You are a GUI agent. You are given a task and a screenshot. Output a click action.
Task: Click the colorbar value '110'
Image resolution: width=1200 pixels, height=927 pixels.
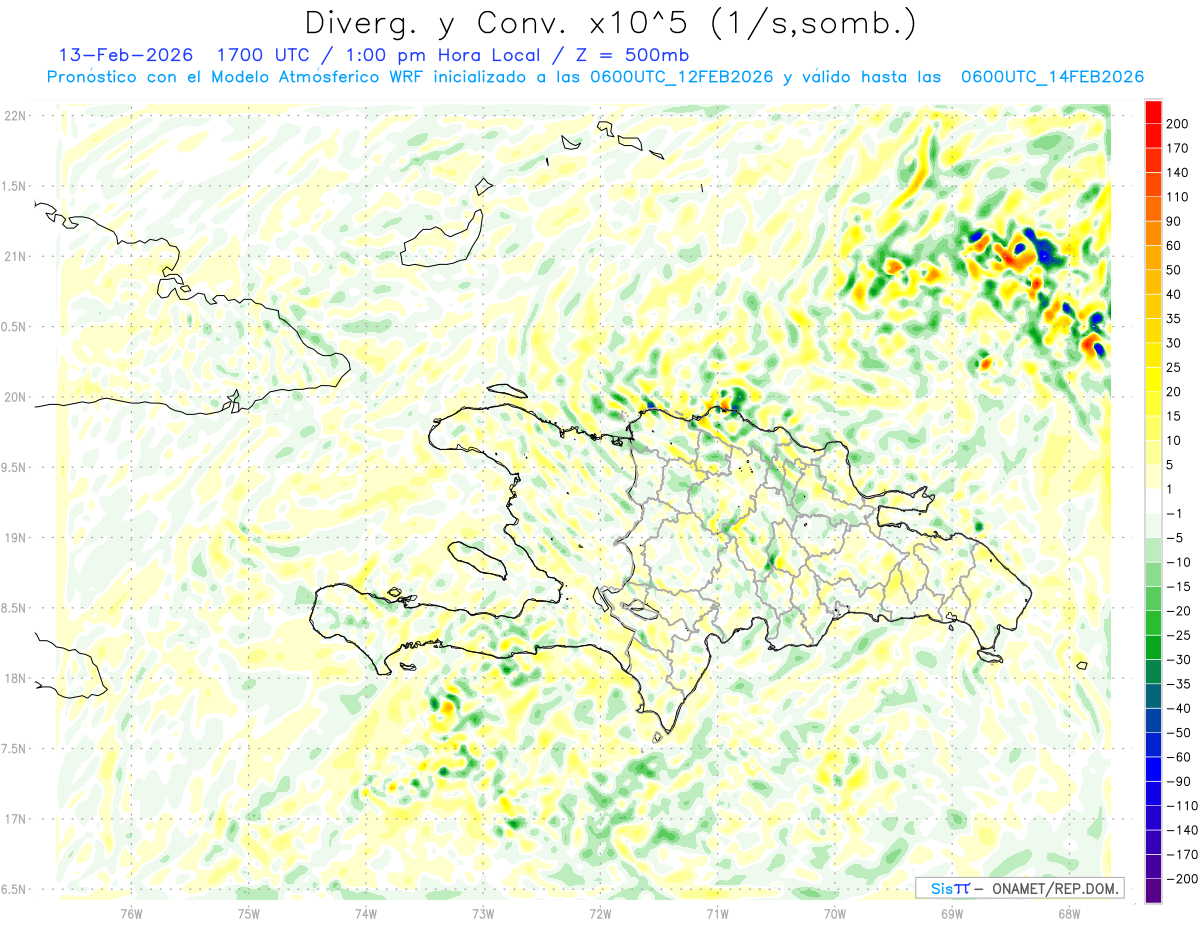[x=1177, y=197]
